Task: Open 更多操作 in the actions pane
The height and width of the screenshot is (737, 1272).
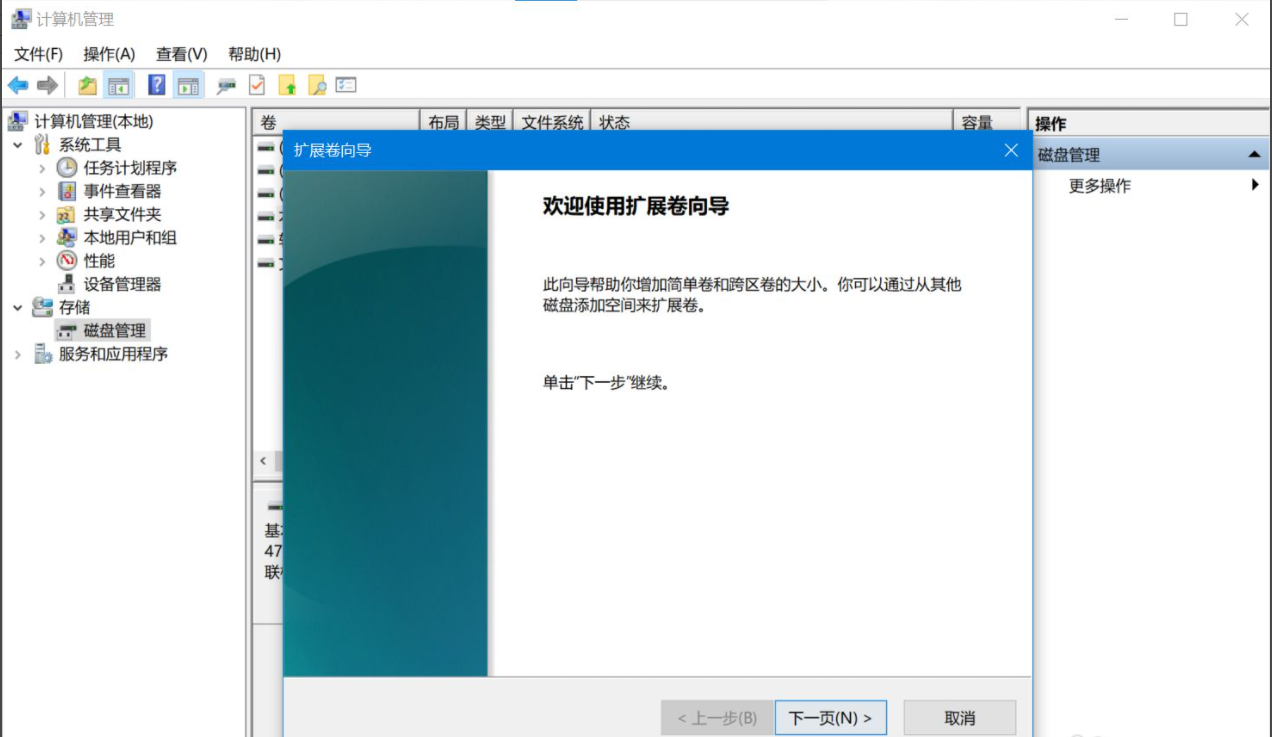Action: tap(1100, 186)
